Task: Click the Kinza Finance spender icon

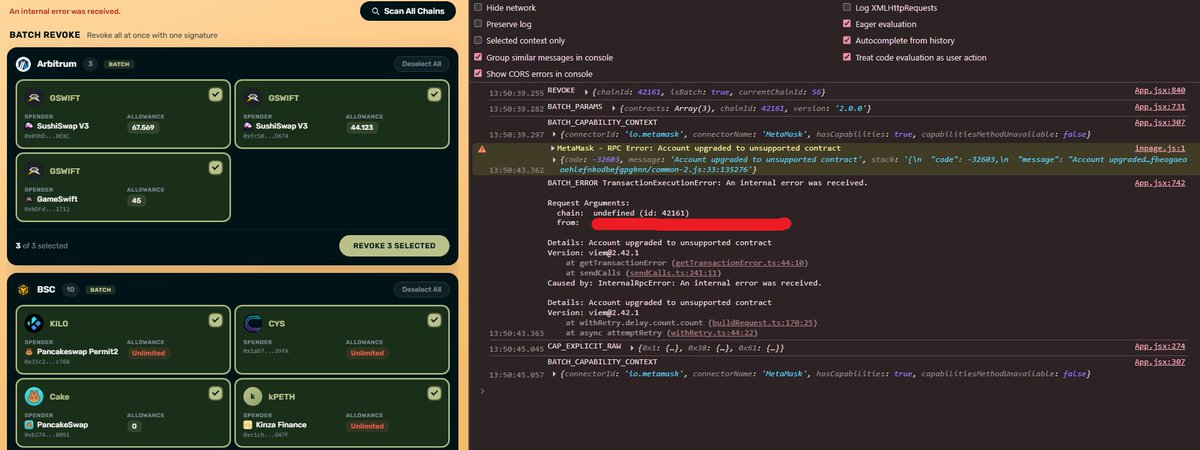Action: pyautogui.click(x=247, y=425)
